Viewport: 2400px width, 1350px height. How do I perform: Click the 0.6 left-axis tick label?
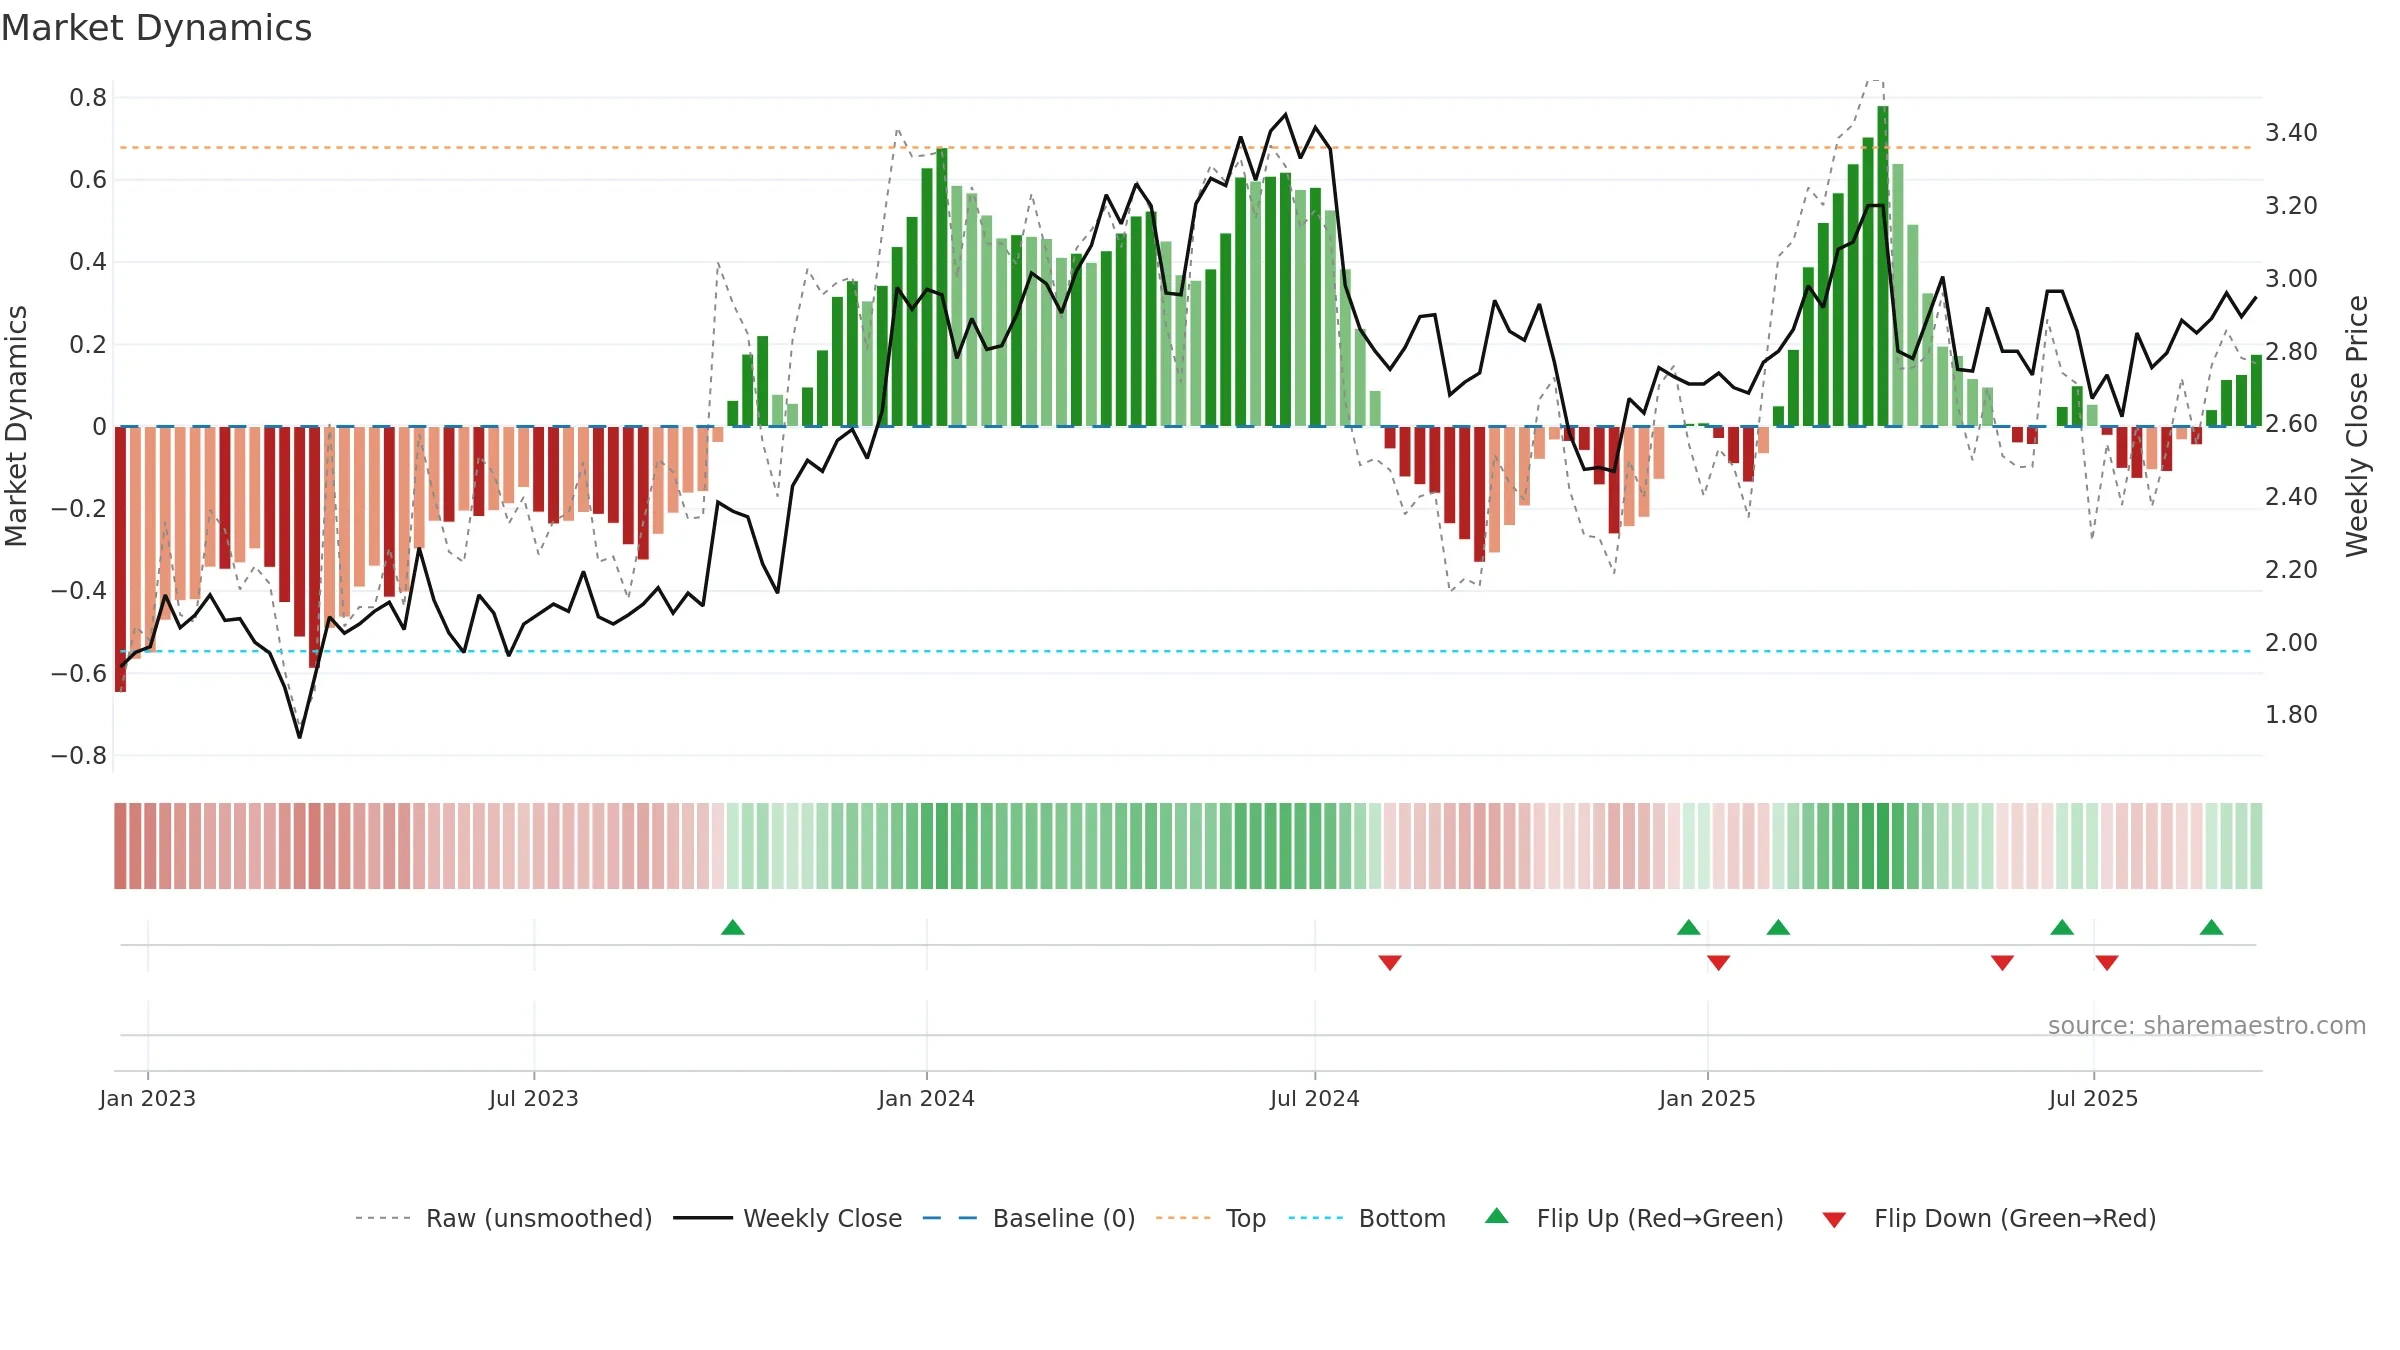coord(88,180)
